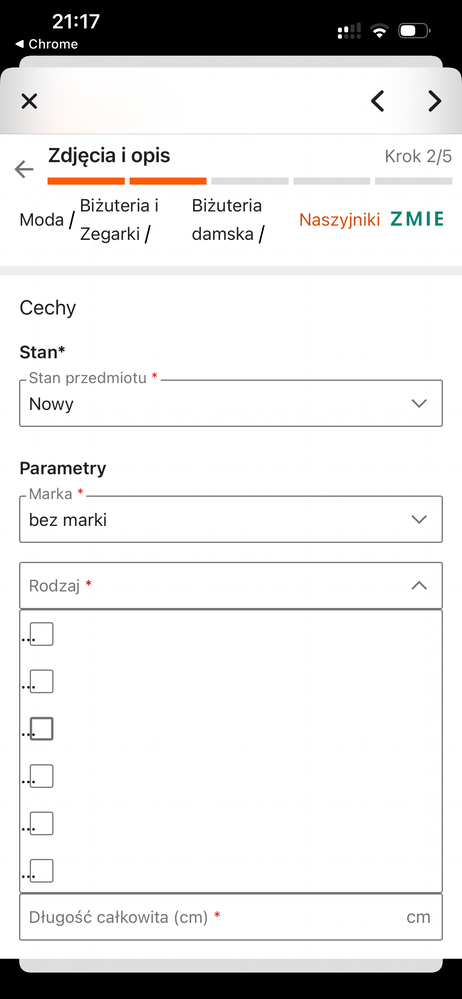
Task: Check the first Rodzaj option checkbox
Action: (x=41, y=634)
